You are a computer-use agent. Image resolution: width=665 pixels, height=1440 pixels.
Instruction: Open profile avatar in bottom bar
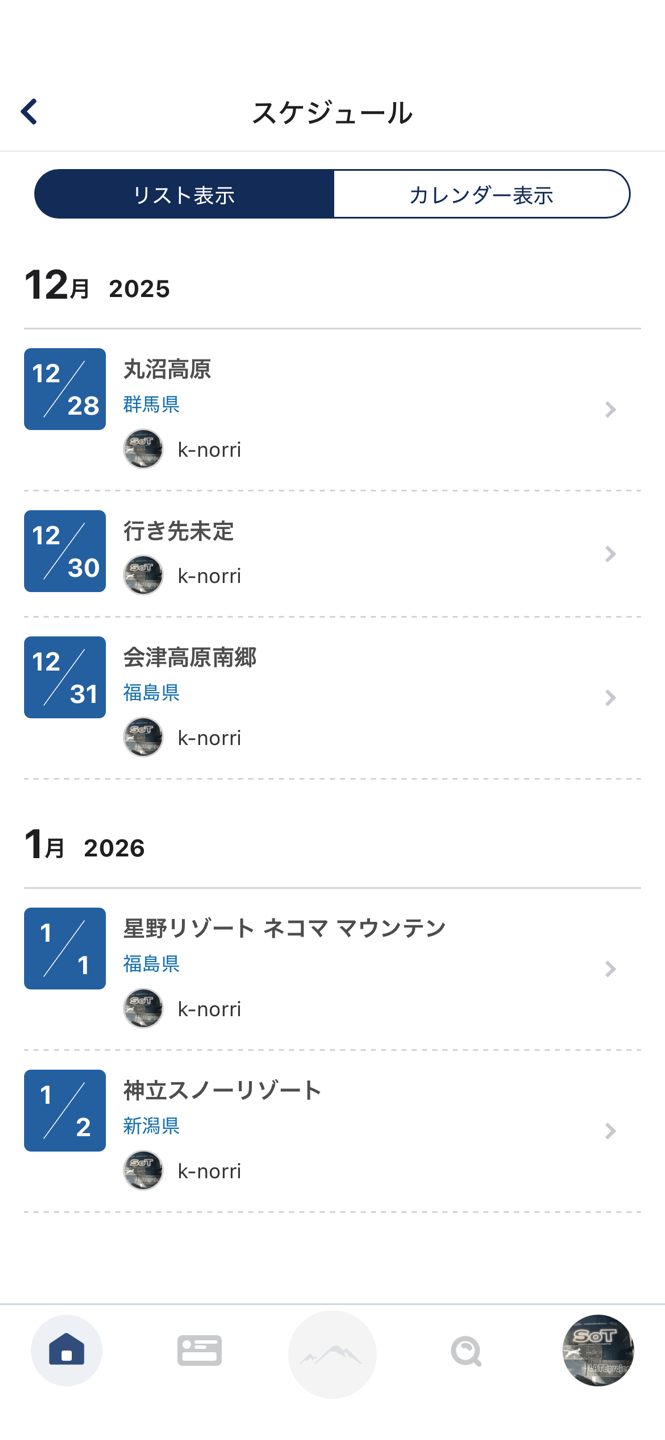click(x=598, y=1351)
